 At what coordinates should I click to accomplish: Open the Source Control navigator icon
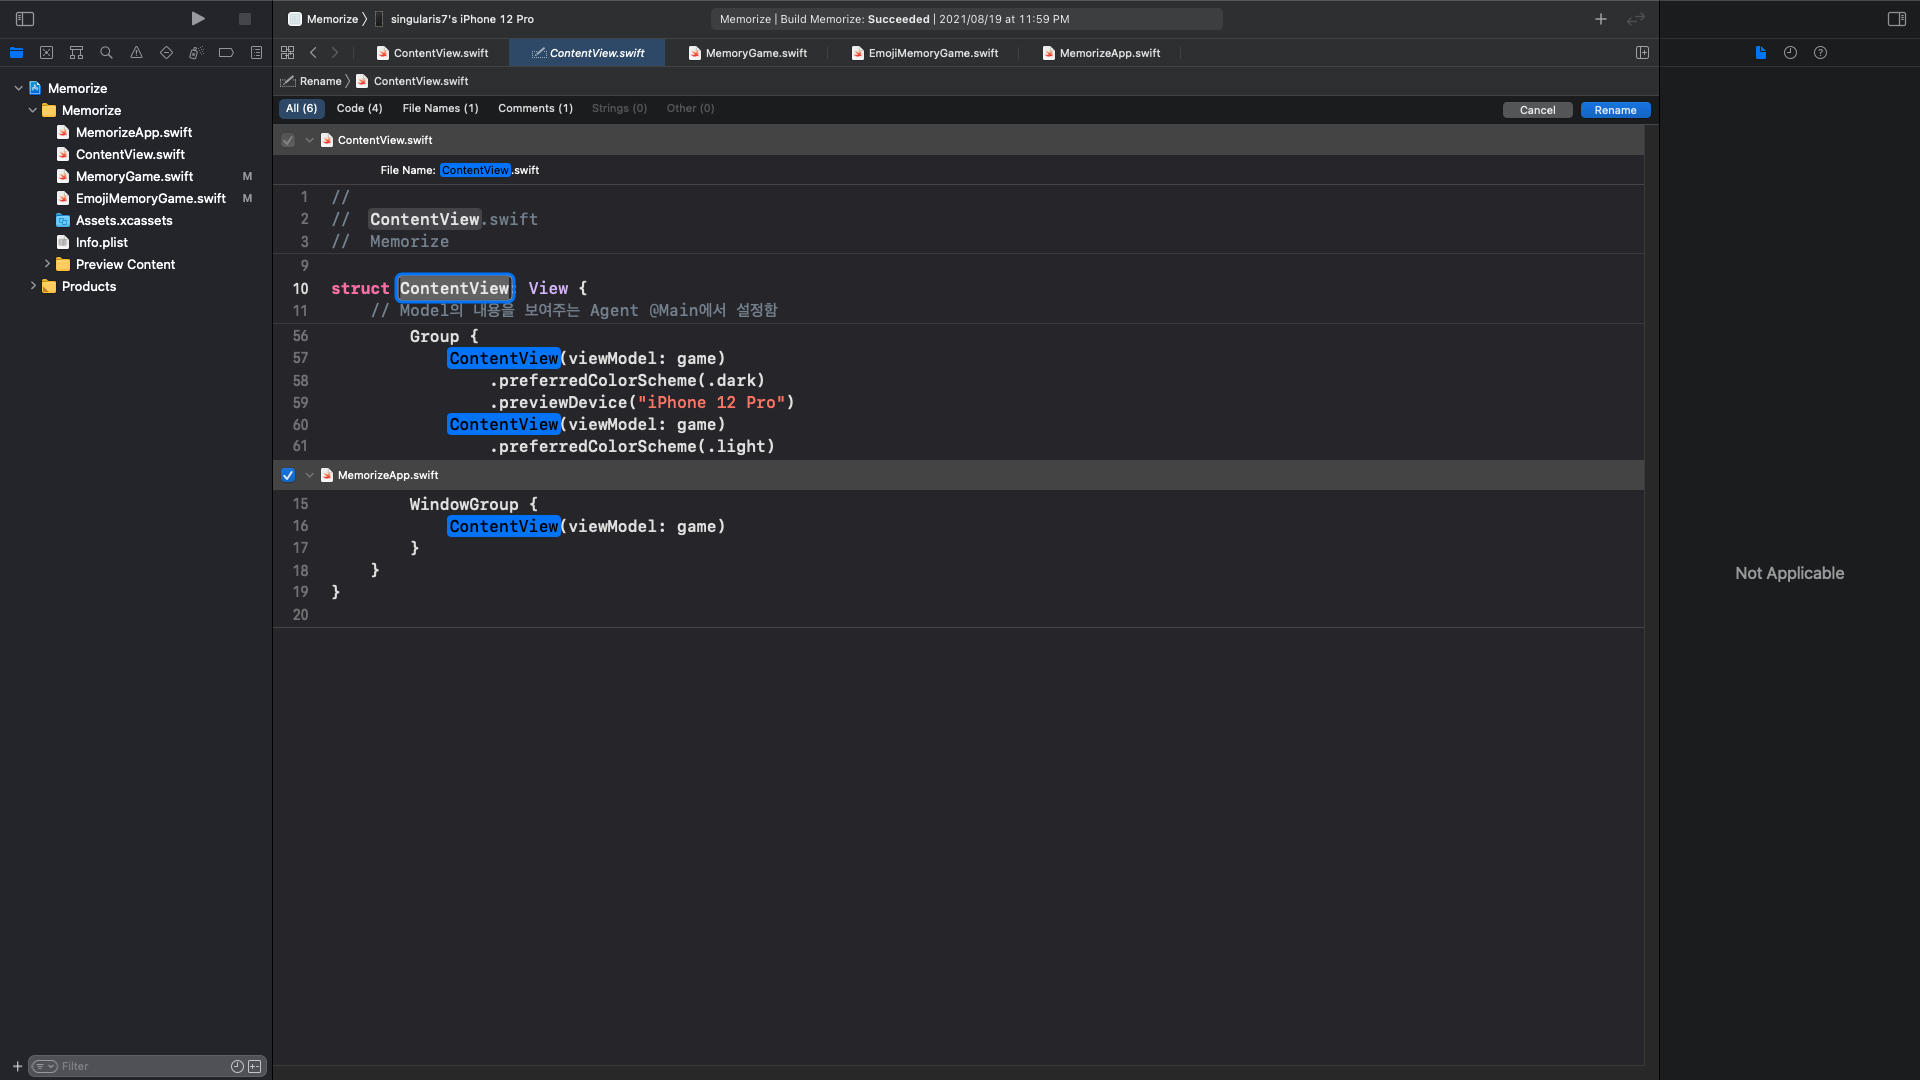tap(46, 53)
